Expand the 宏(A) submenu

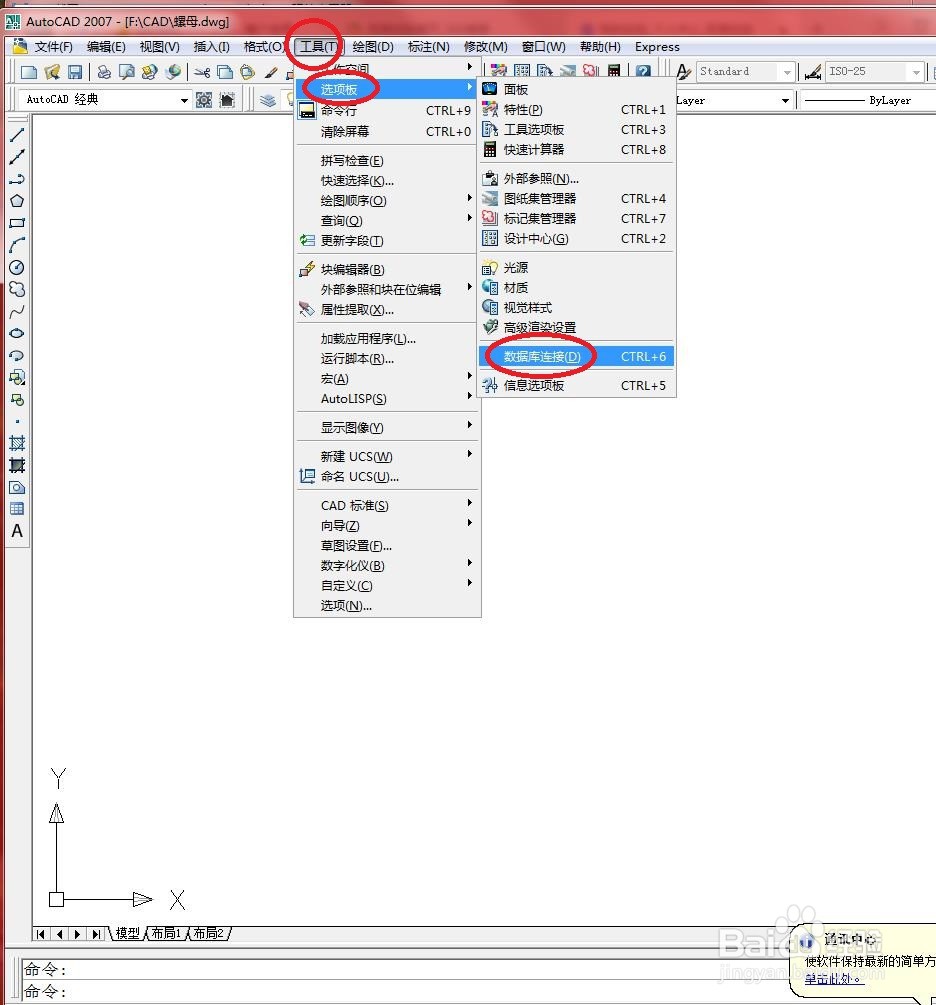tap(387, 379)
